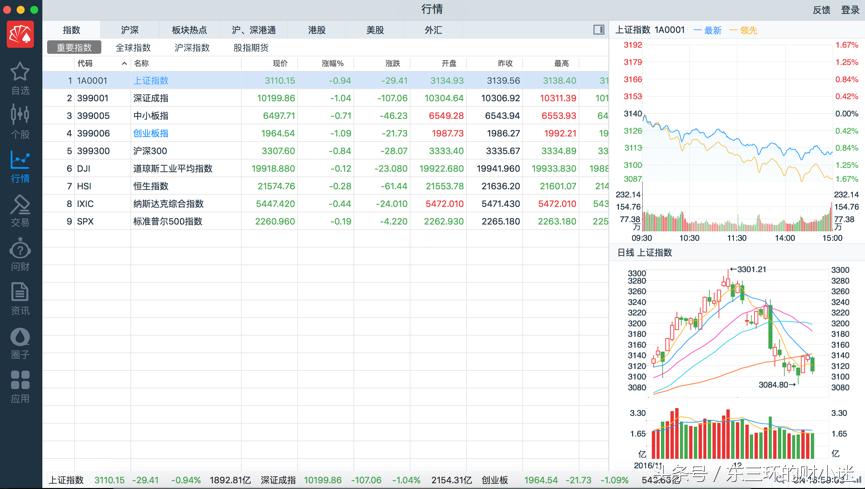Click the HSI current price 21574.76
Screen dimensions: 865x489
click(x=276, y=187)
